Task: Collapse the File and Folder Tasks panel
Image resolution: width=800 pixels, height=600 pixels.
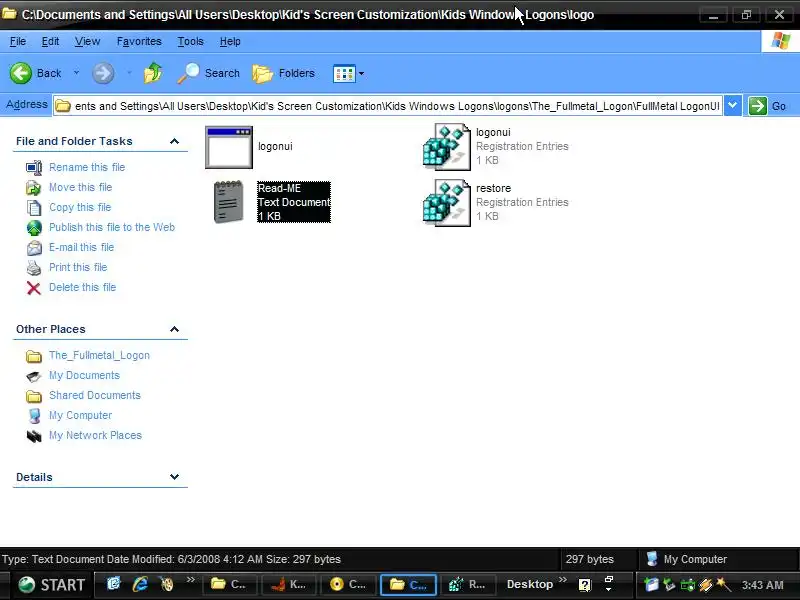Action: (174, 141)
